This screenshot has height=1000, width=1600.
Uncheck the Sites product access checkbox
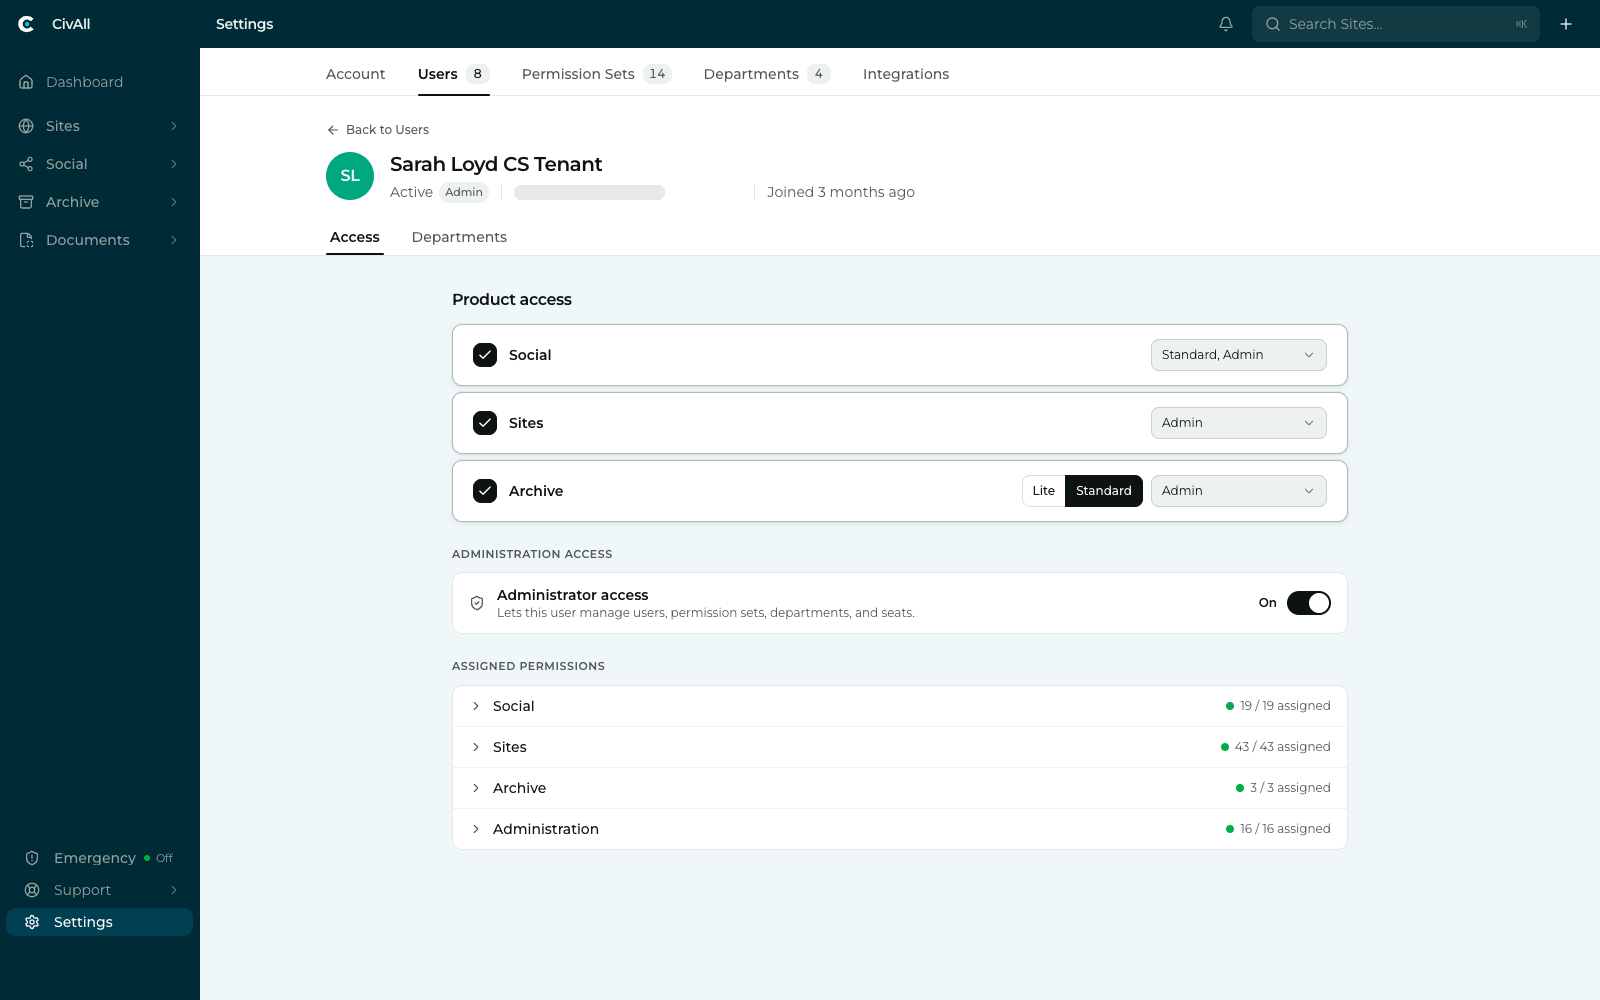click(485, 423)
